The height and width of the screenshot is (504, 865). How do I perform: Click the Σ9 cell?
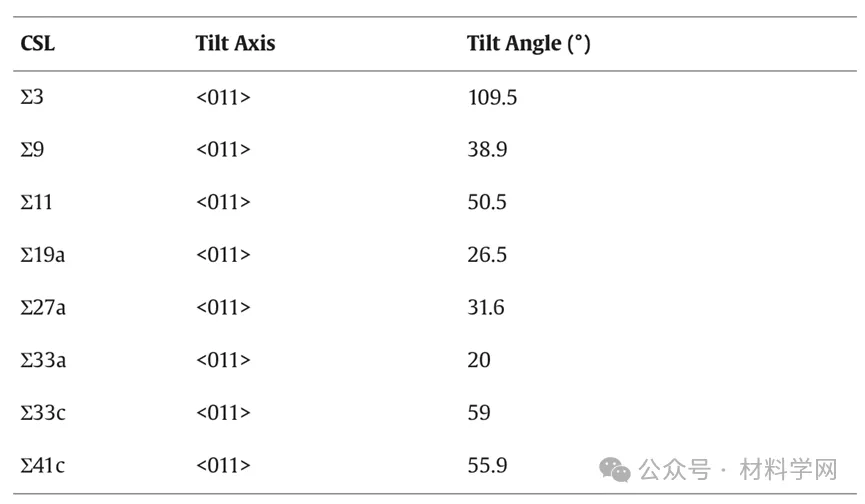click(x=32, y=149)
